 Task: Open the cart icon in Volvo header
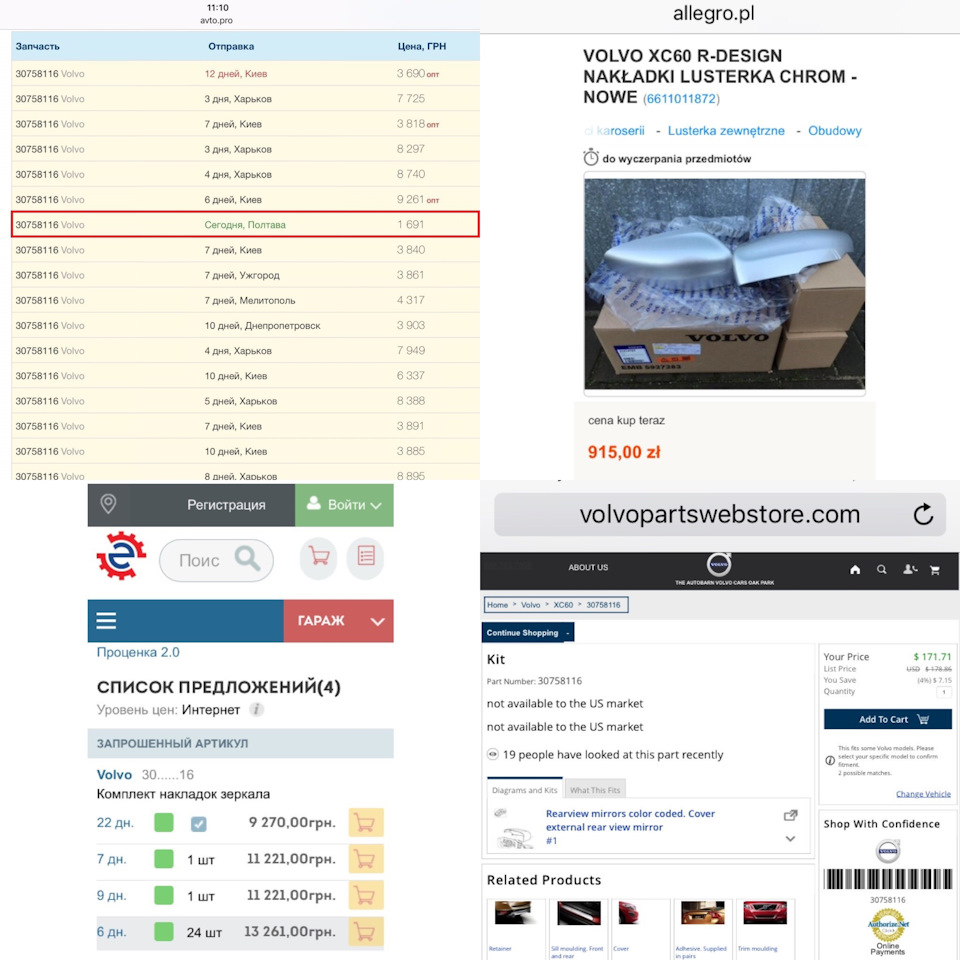(x=935, y=570)
